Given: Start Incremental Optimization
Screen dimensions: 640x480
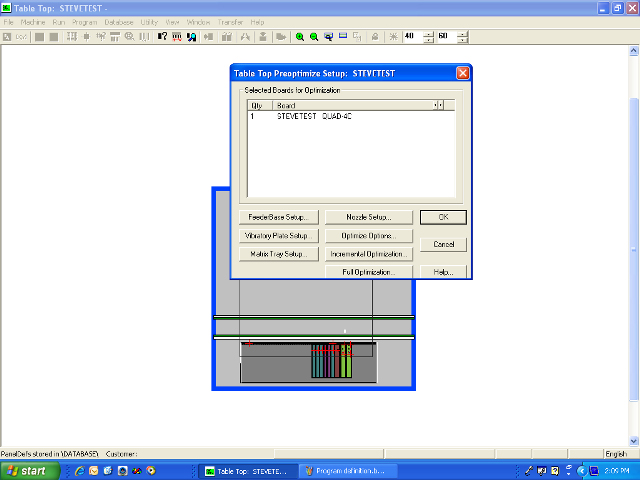Looking at the screenshot, I should [369, 254].
